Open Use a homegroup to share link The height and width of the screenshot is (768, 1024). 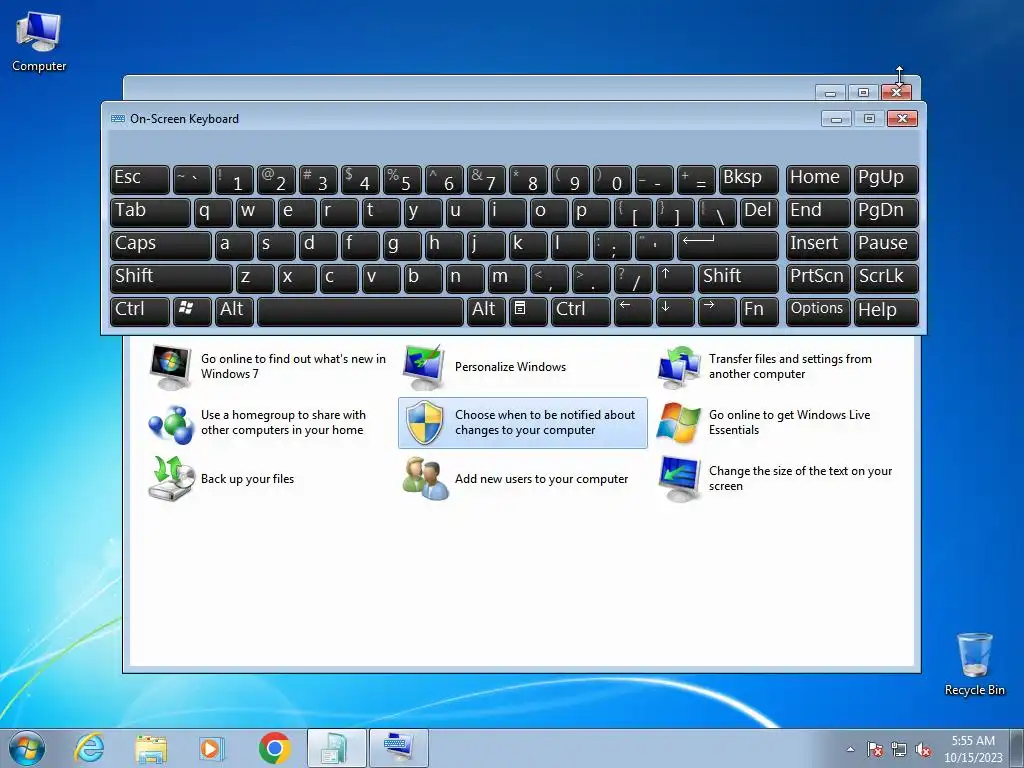283,423
